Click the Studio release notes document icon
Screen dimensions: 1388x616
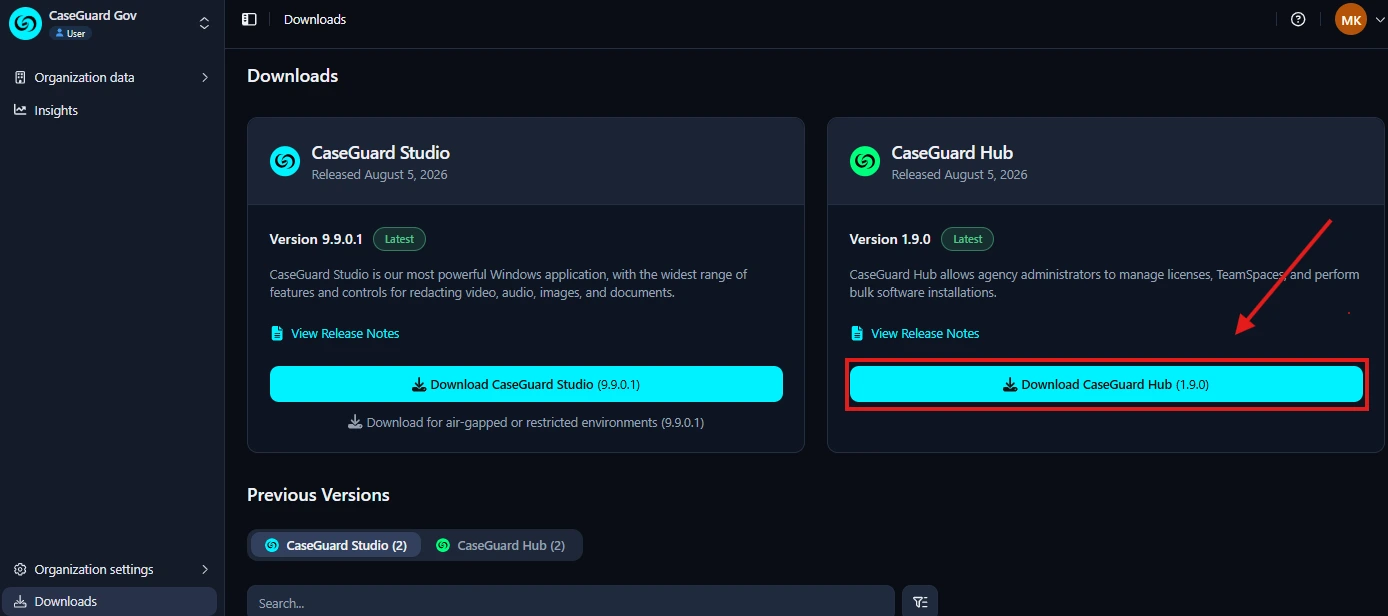tap(277, 333)
